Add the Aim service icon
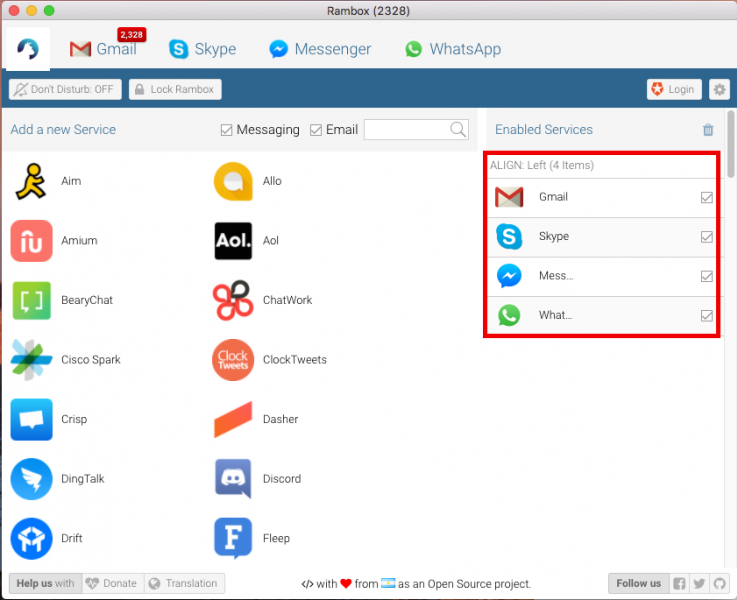737x600 pixels. pos(31,181)
